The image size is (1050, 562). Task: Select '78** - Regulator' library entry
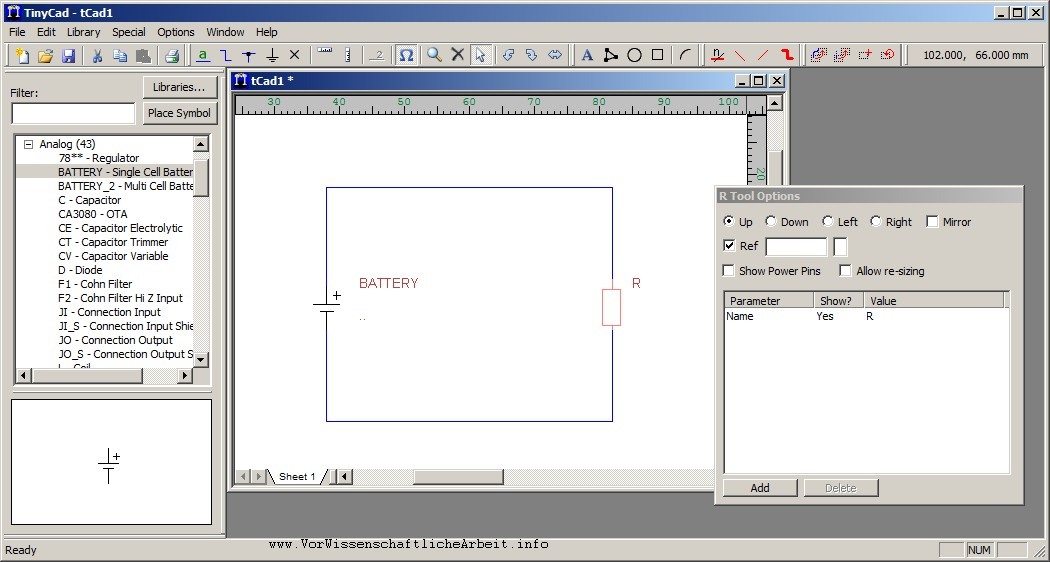98,158
